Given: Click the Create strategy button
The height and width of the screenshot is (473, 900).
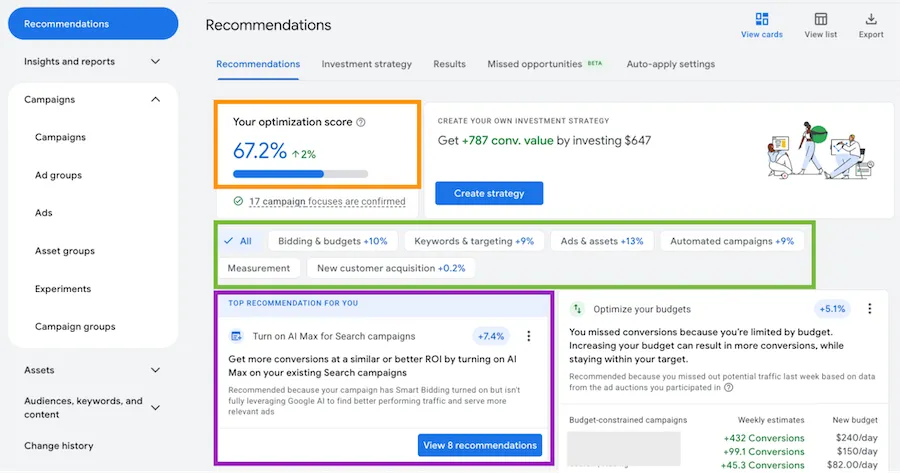Looking at the screenshot, I should [x=489, y=193].
